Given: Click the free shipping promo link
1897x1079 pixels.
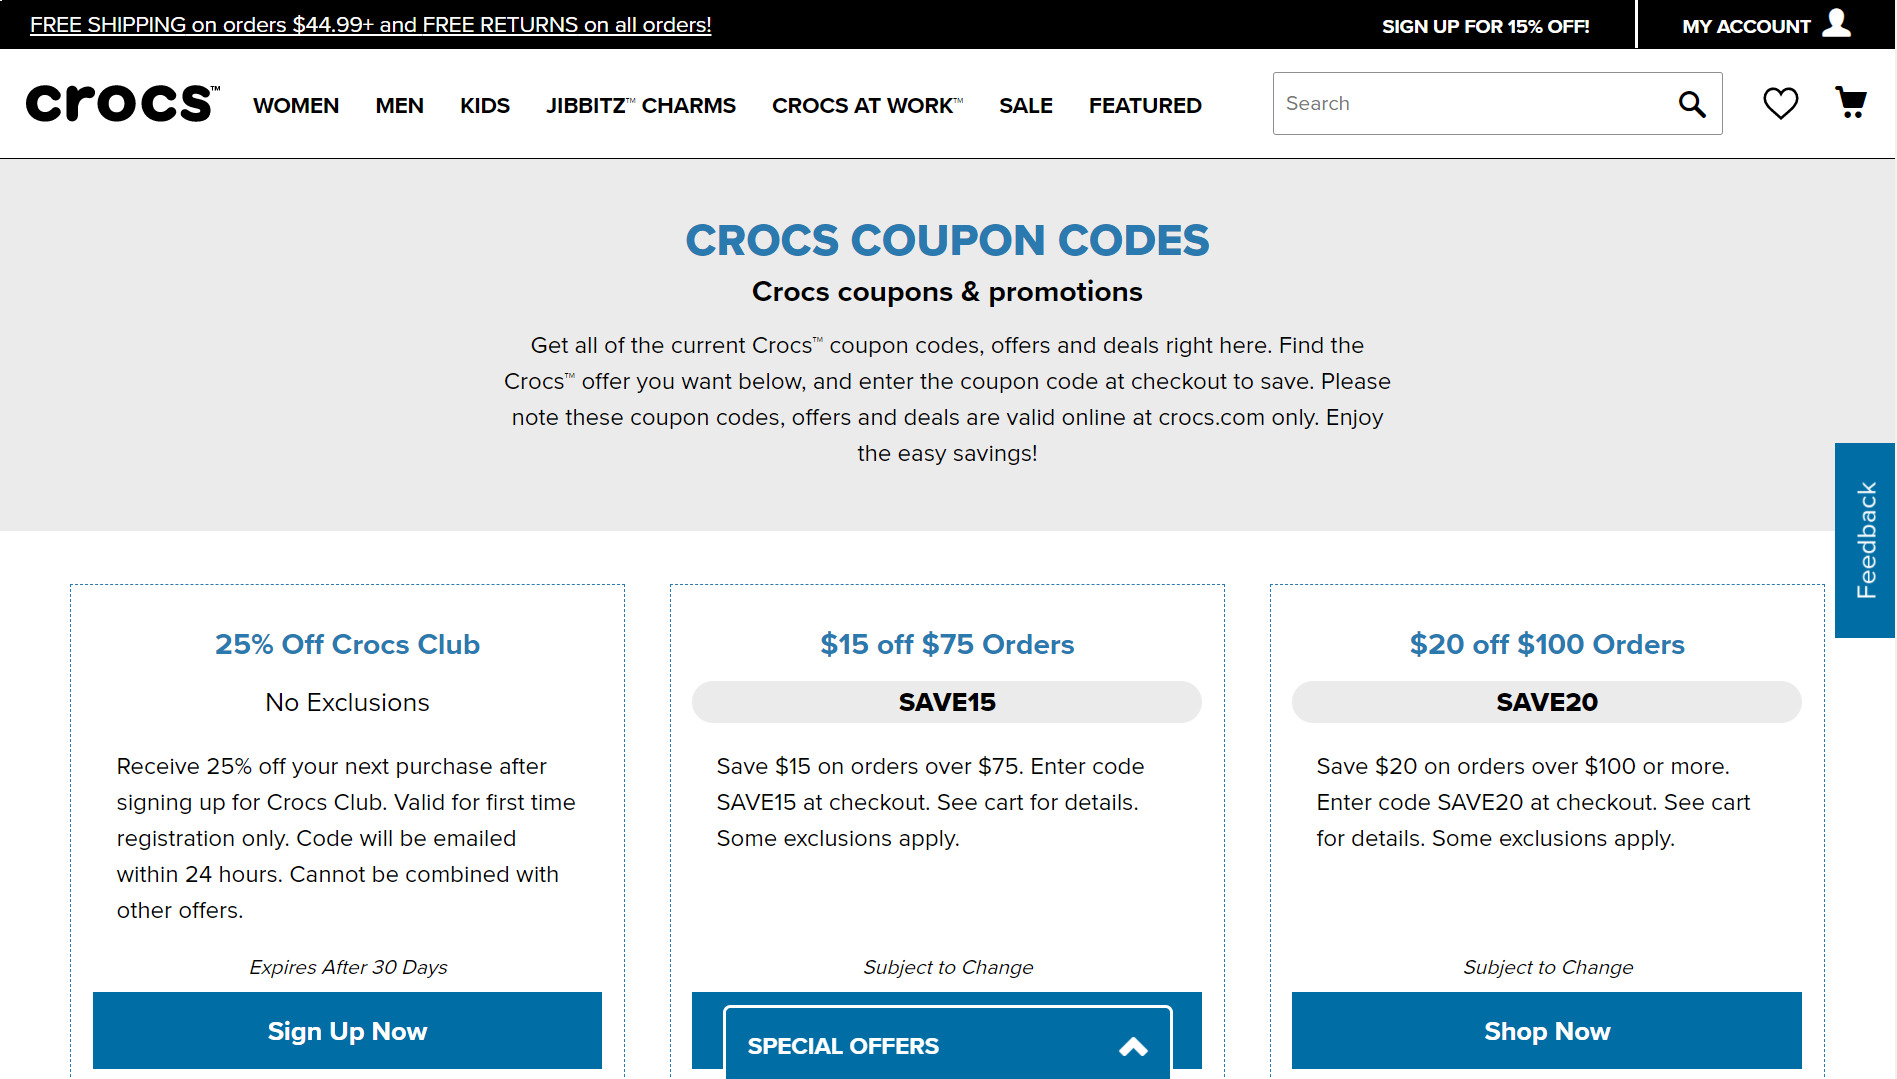Looking at the screenshot, I should coord(370,25).
